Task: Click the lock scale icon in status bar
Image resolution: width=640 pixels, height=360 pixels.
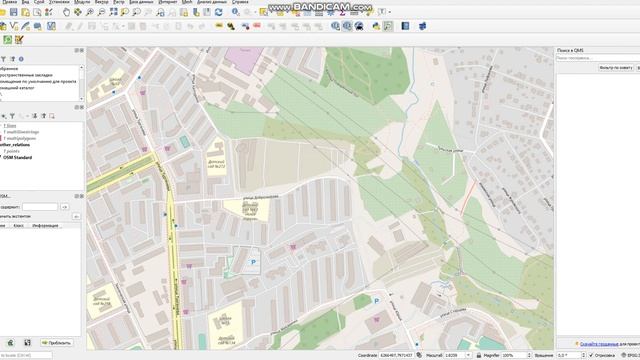Action: 479,356
